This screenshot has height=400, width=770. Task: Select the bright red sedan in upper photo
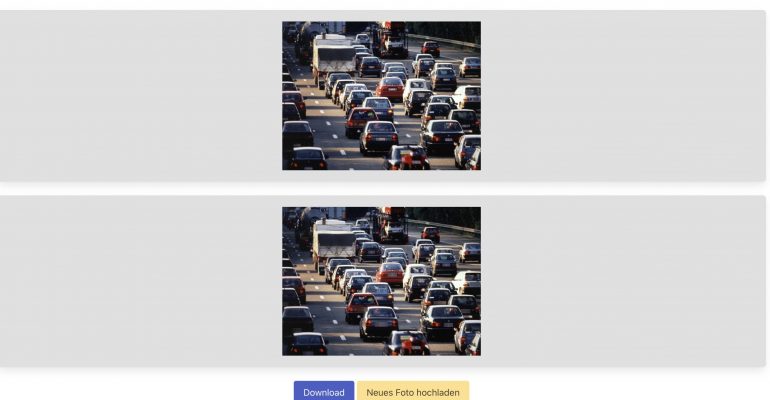[x=390, y=89]
